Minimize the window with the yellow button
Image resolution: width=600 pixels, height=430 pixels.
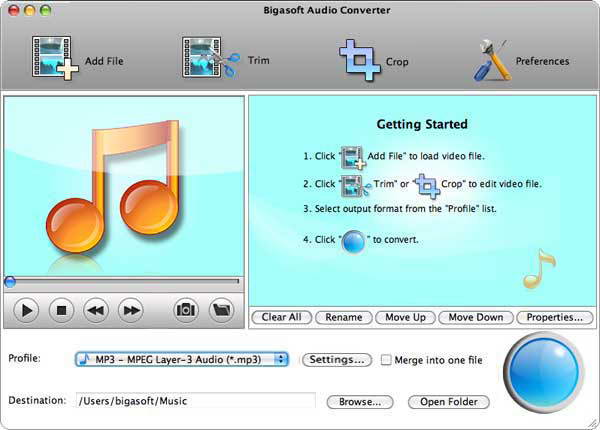(x=29, y=10)
